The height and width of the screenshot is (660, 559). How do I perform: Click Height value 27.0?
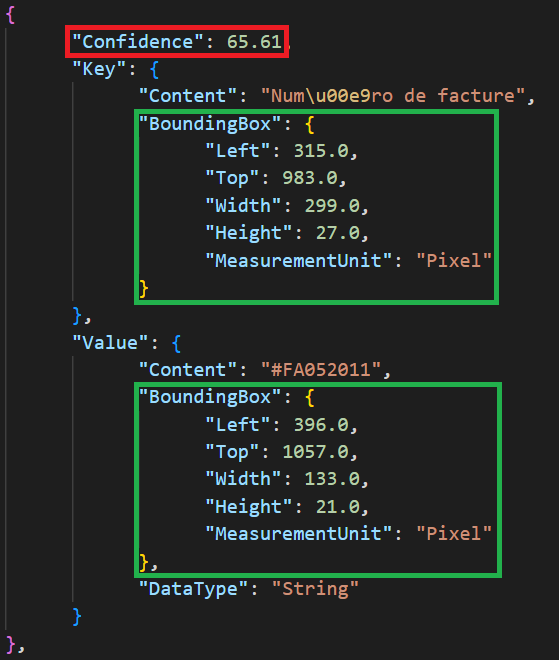pos(338,233)
